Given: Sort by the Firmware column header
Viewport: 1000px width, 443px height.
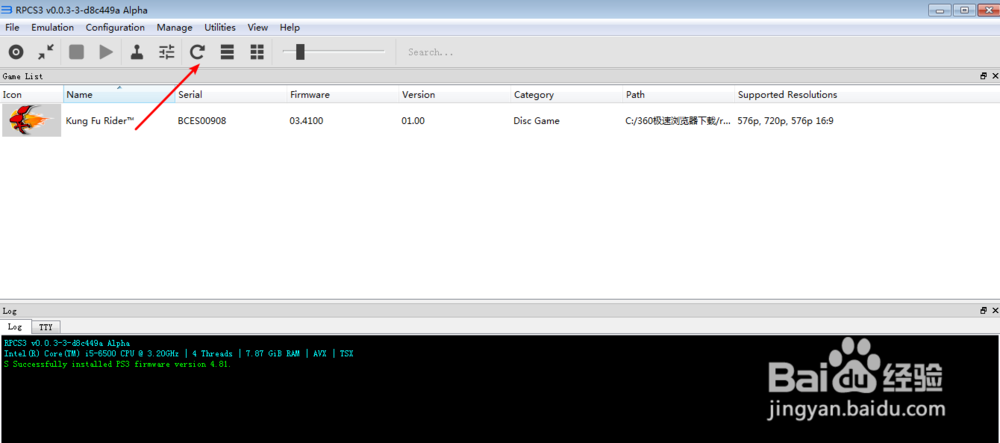Looking at the screenshot, I should [343, 94].
